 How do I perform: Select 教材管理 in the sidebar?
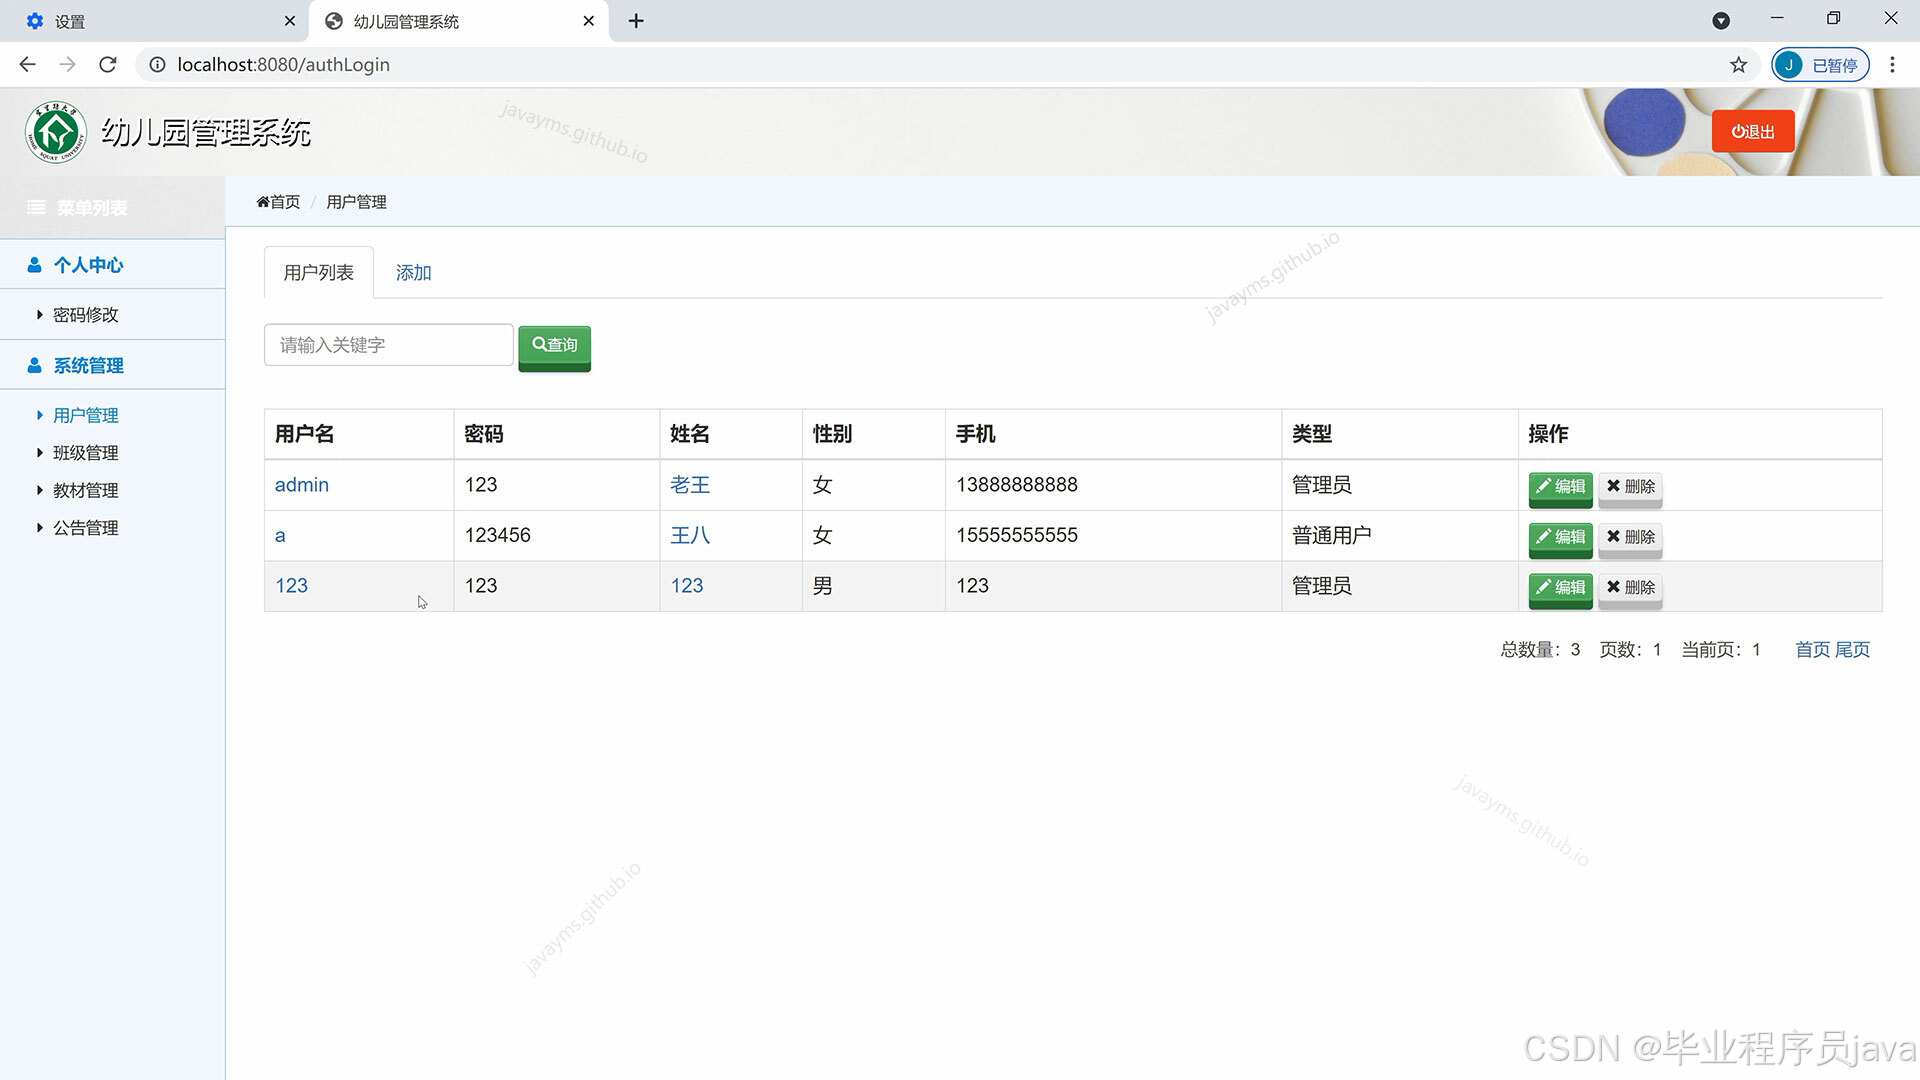85,491
